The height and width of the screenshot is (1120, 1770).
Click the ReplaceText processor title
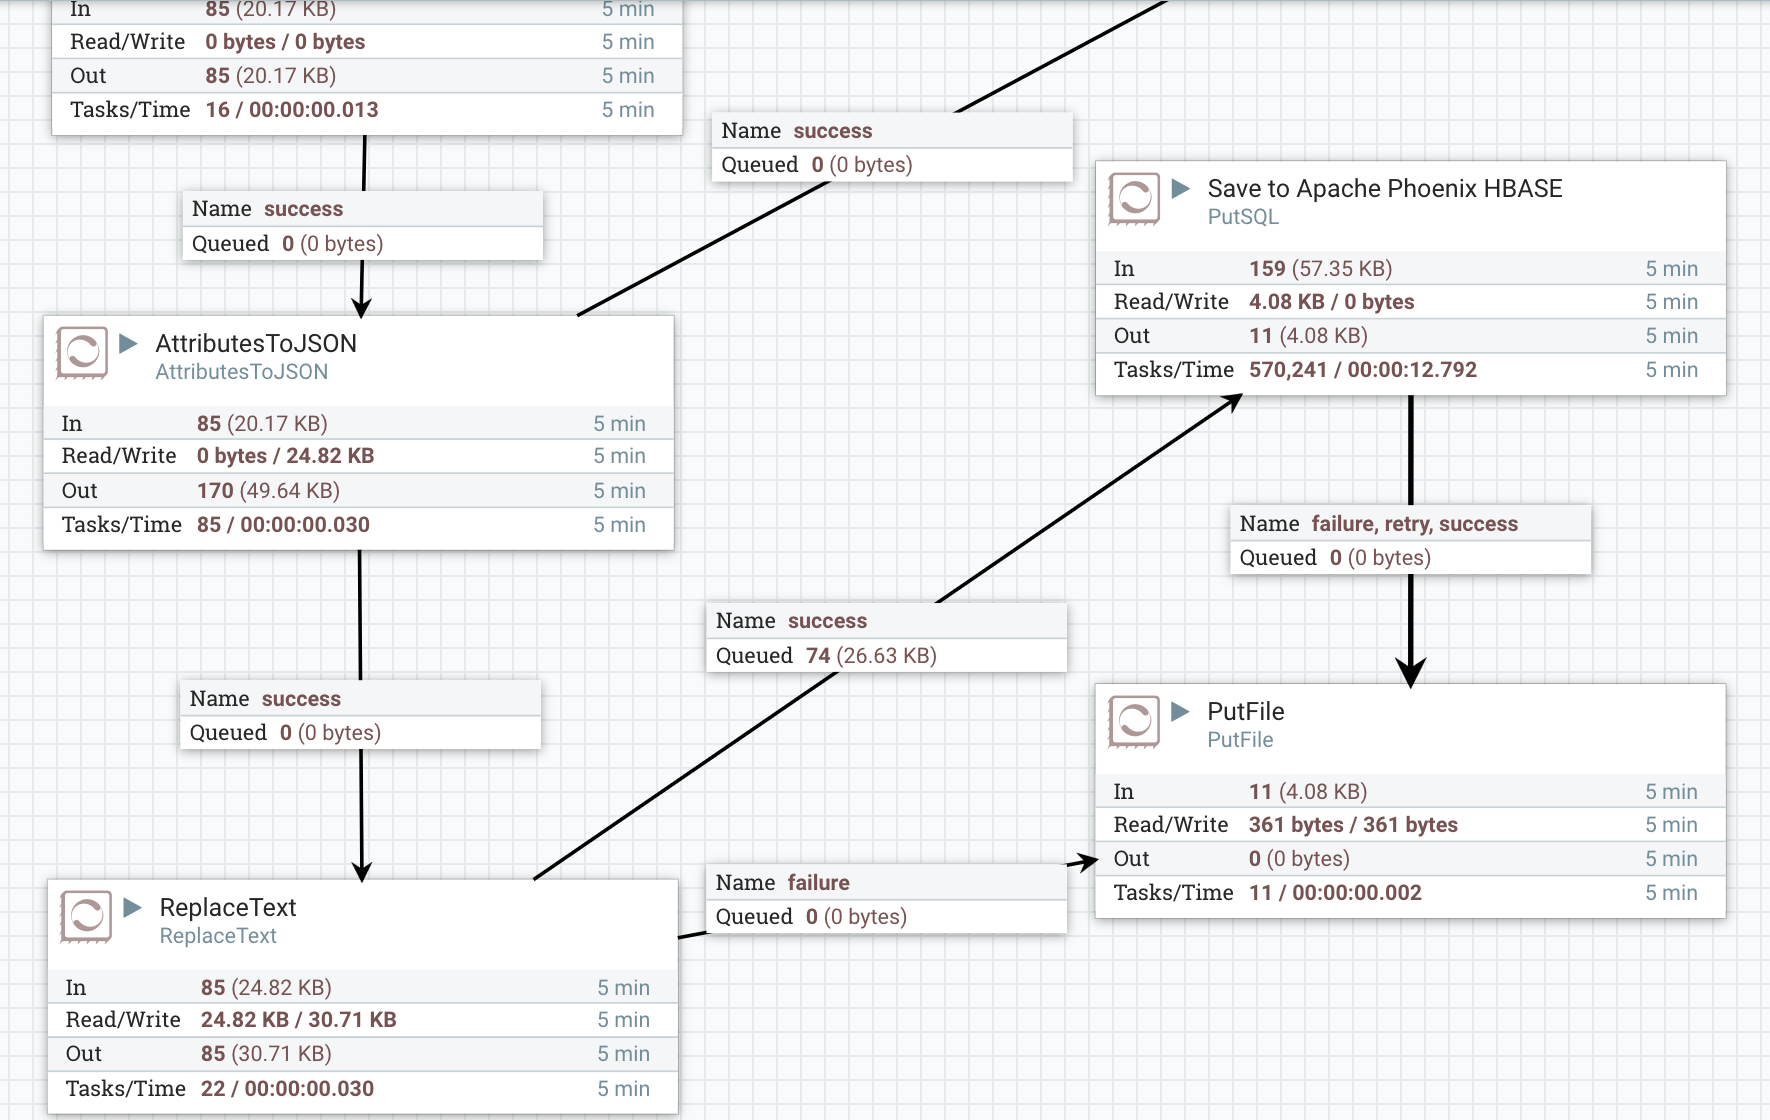[x=228, y=907]
